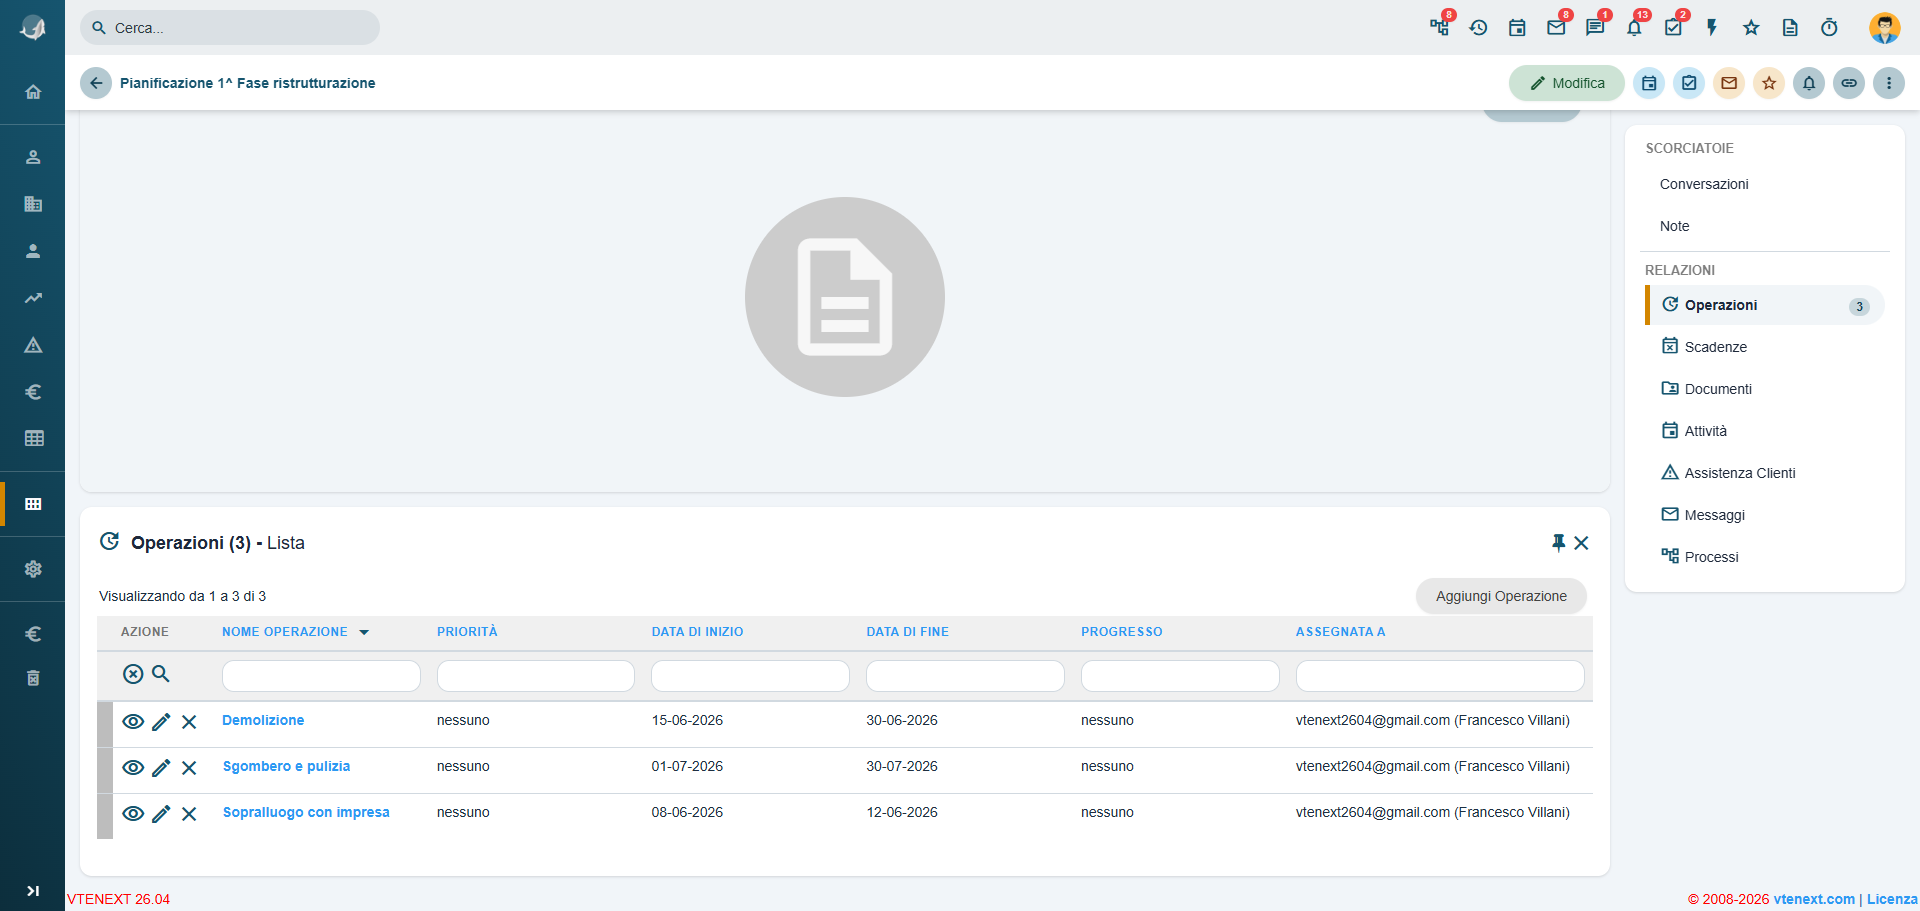Close the Operazioni list panel

point(1581,543)
